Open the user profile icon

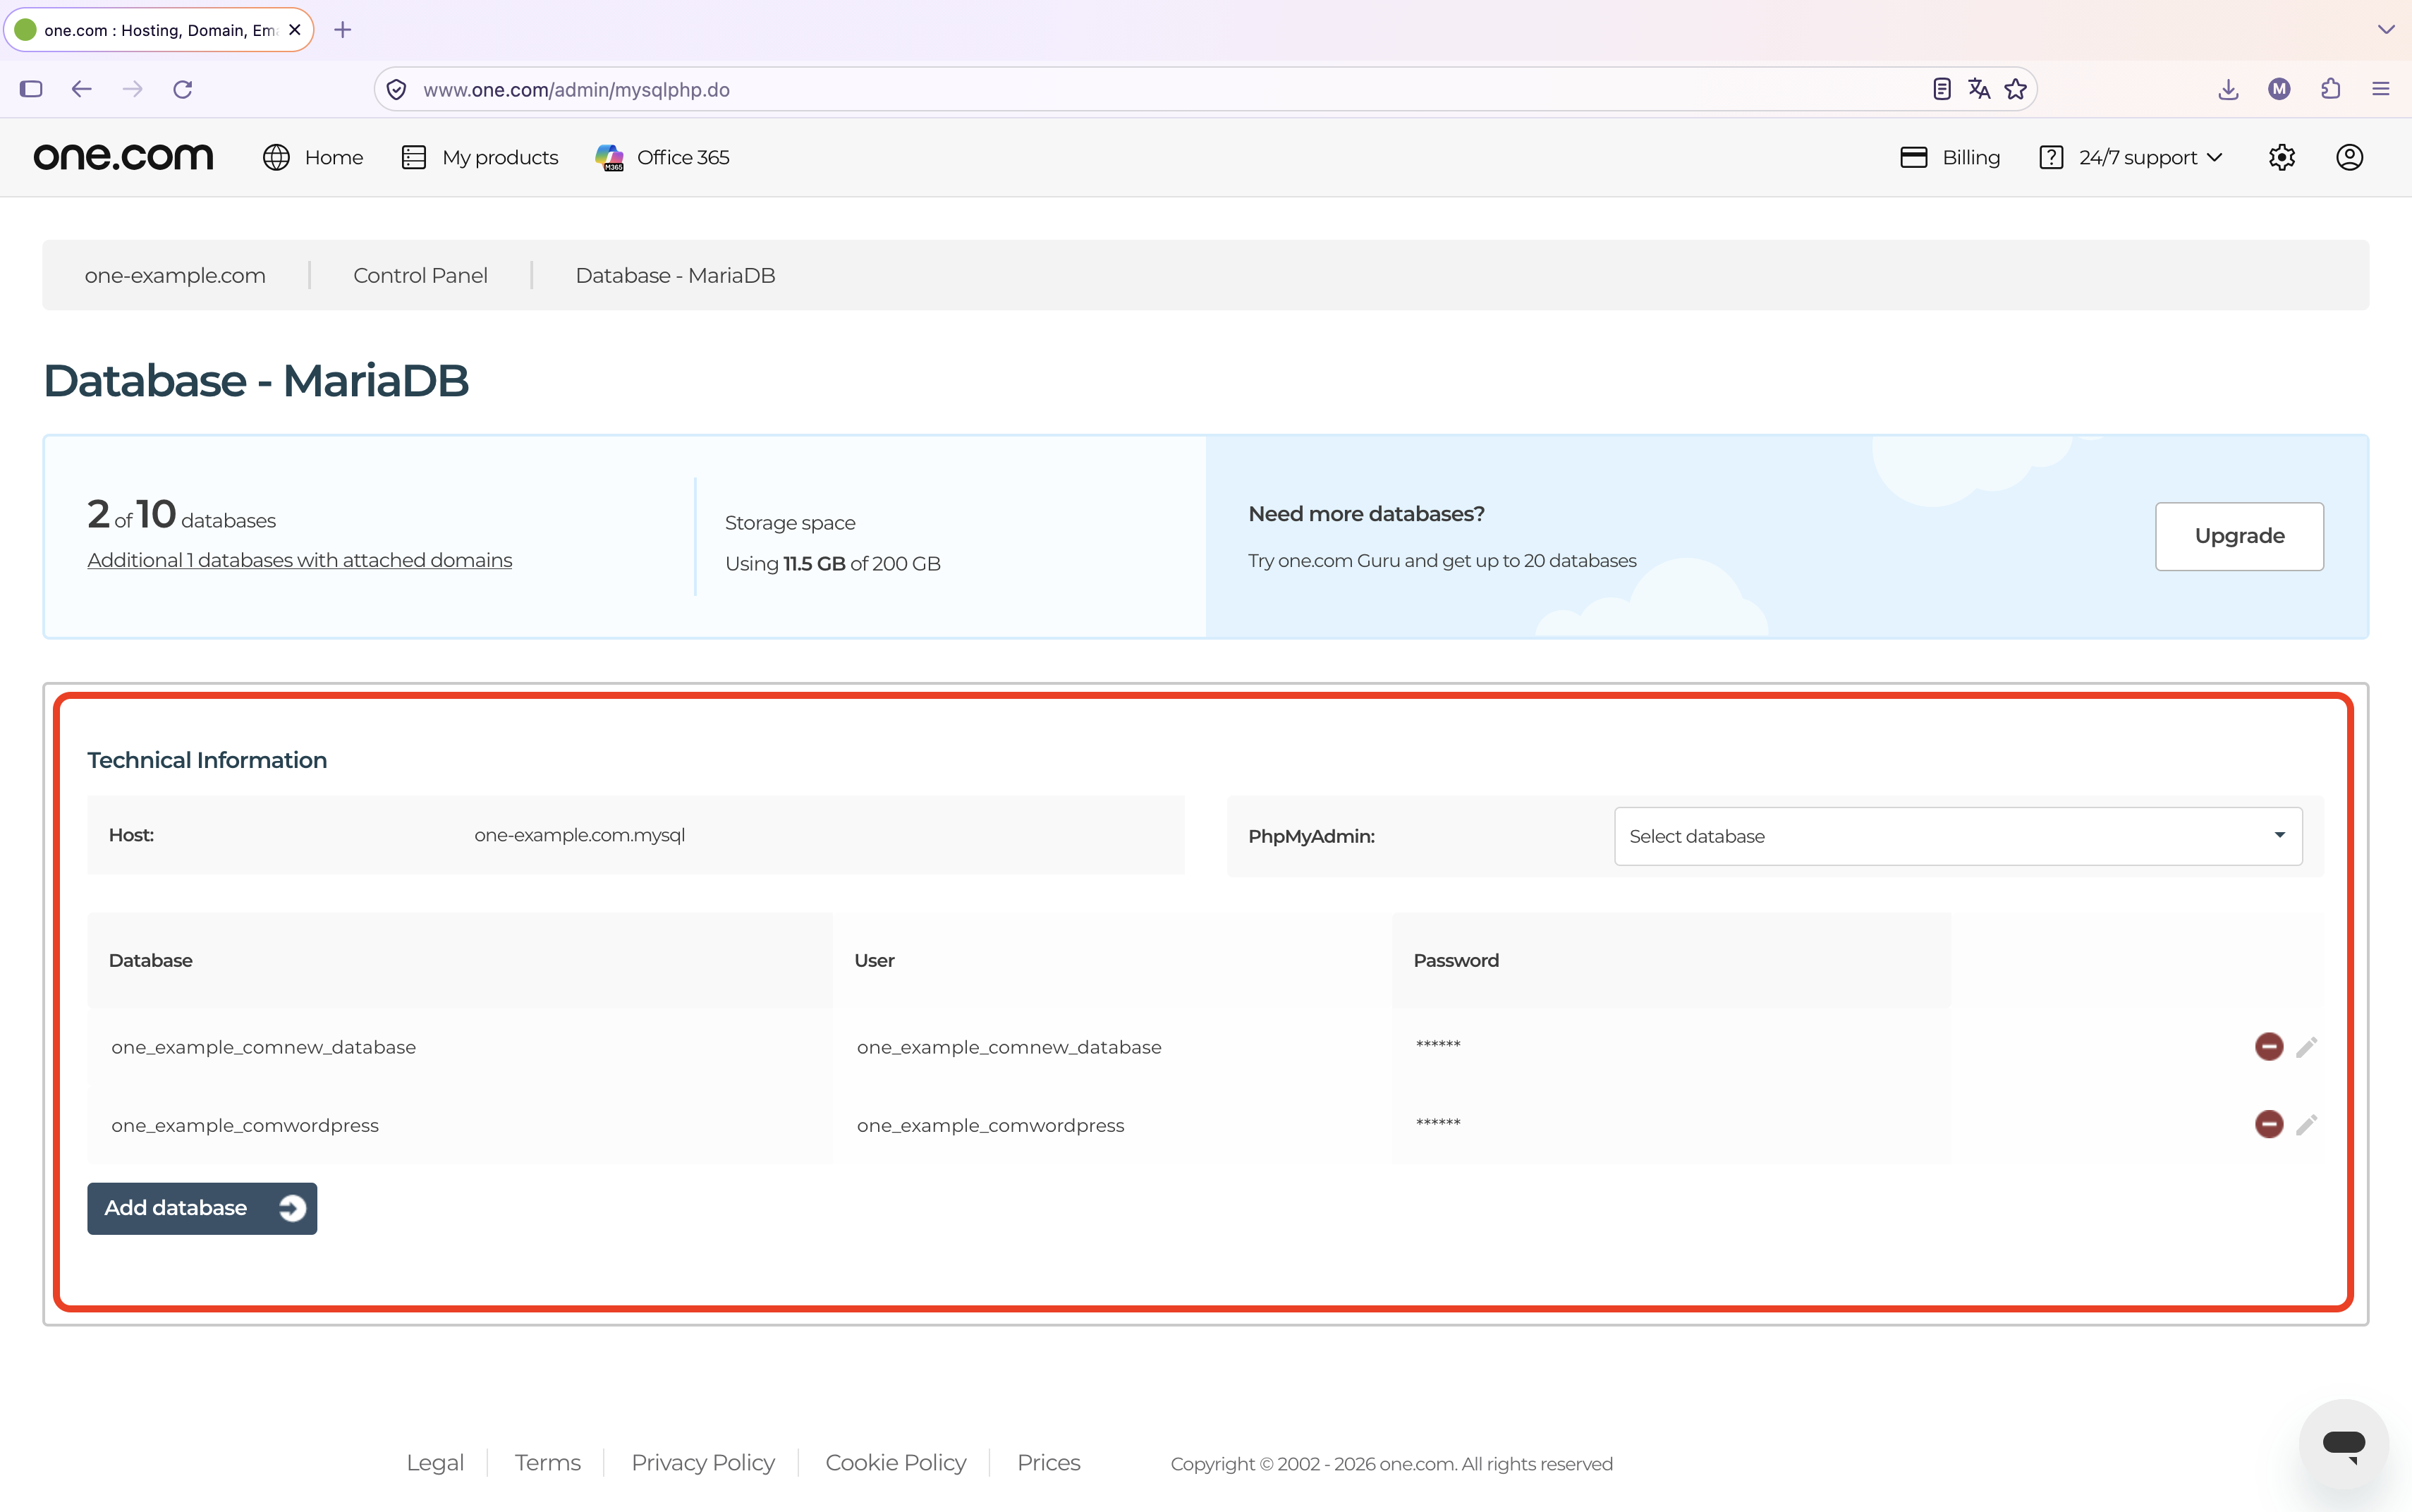click(2349, 157)
